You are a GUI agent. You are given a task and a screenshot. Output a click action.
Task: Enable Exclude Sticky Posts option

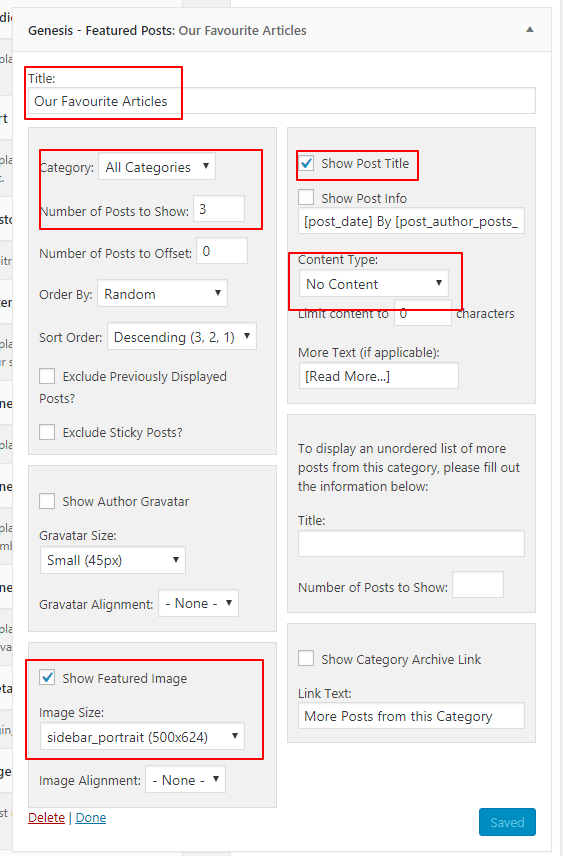coord(47,432)
